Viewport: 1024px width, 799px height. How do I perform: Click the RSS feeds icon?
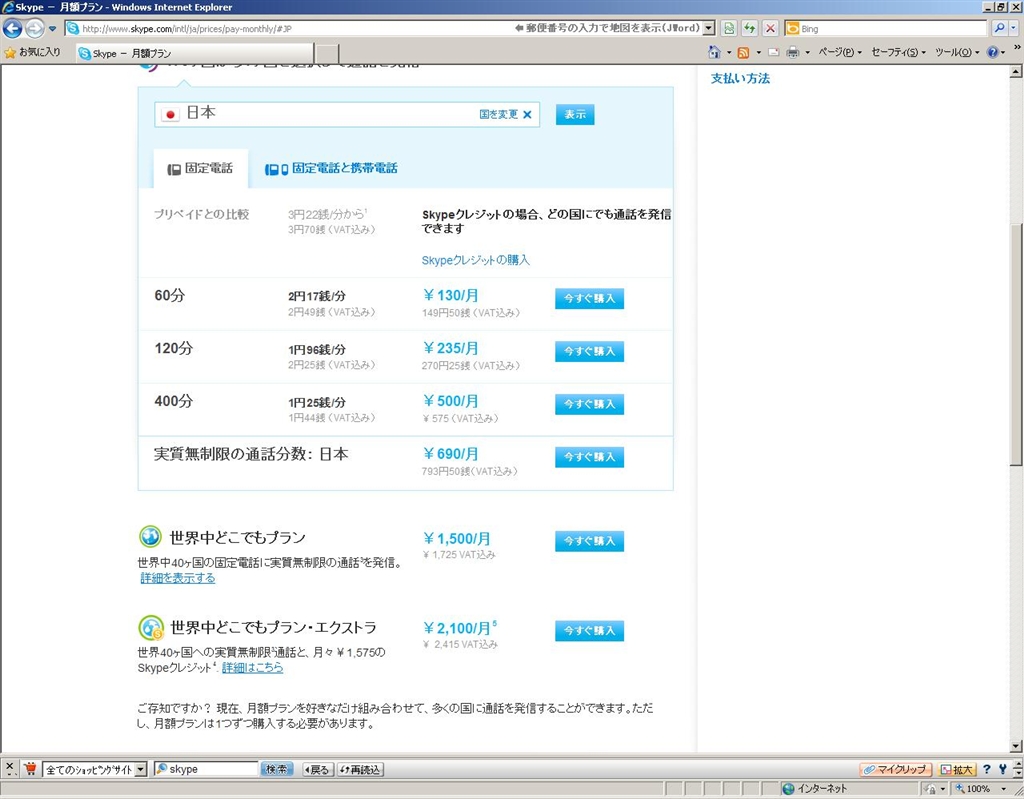(743, 52)
